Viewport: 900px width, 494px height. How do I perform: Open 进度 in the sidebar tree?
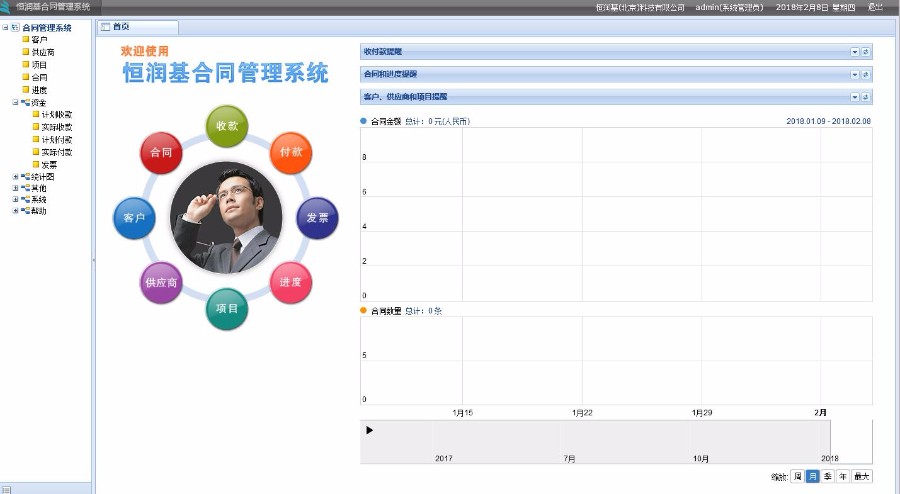[39, 90]
